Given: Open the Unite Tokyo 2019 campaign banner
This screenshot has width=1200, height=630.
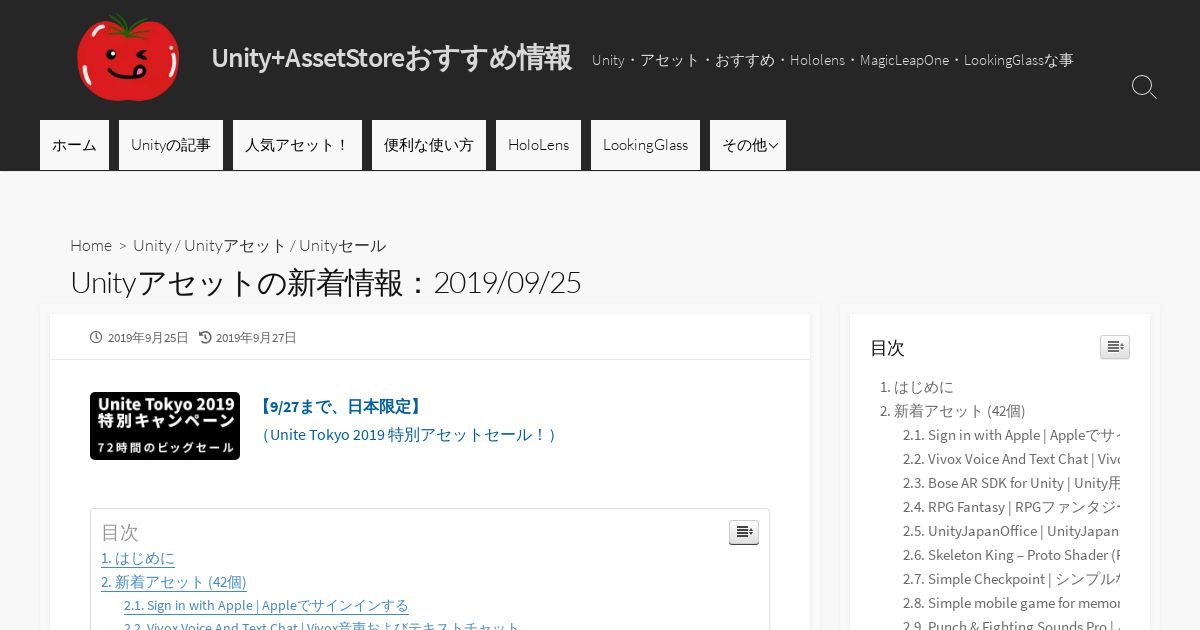Looking at the screenshot, I should coord(165,426).
